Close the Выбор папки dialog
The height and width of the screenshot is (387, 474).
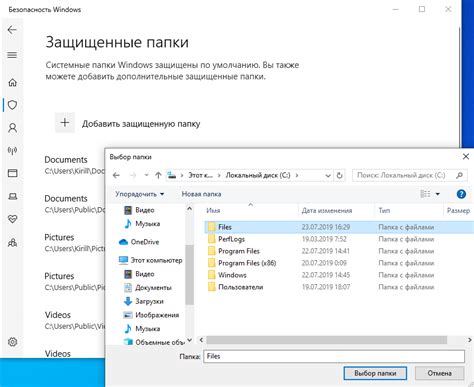(466, 157)
